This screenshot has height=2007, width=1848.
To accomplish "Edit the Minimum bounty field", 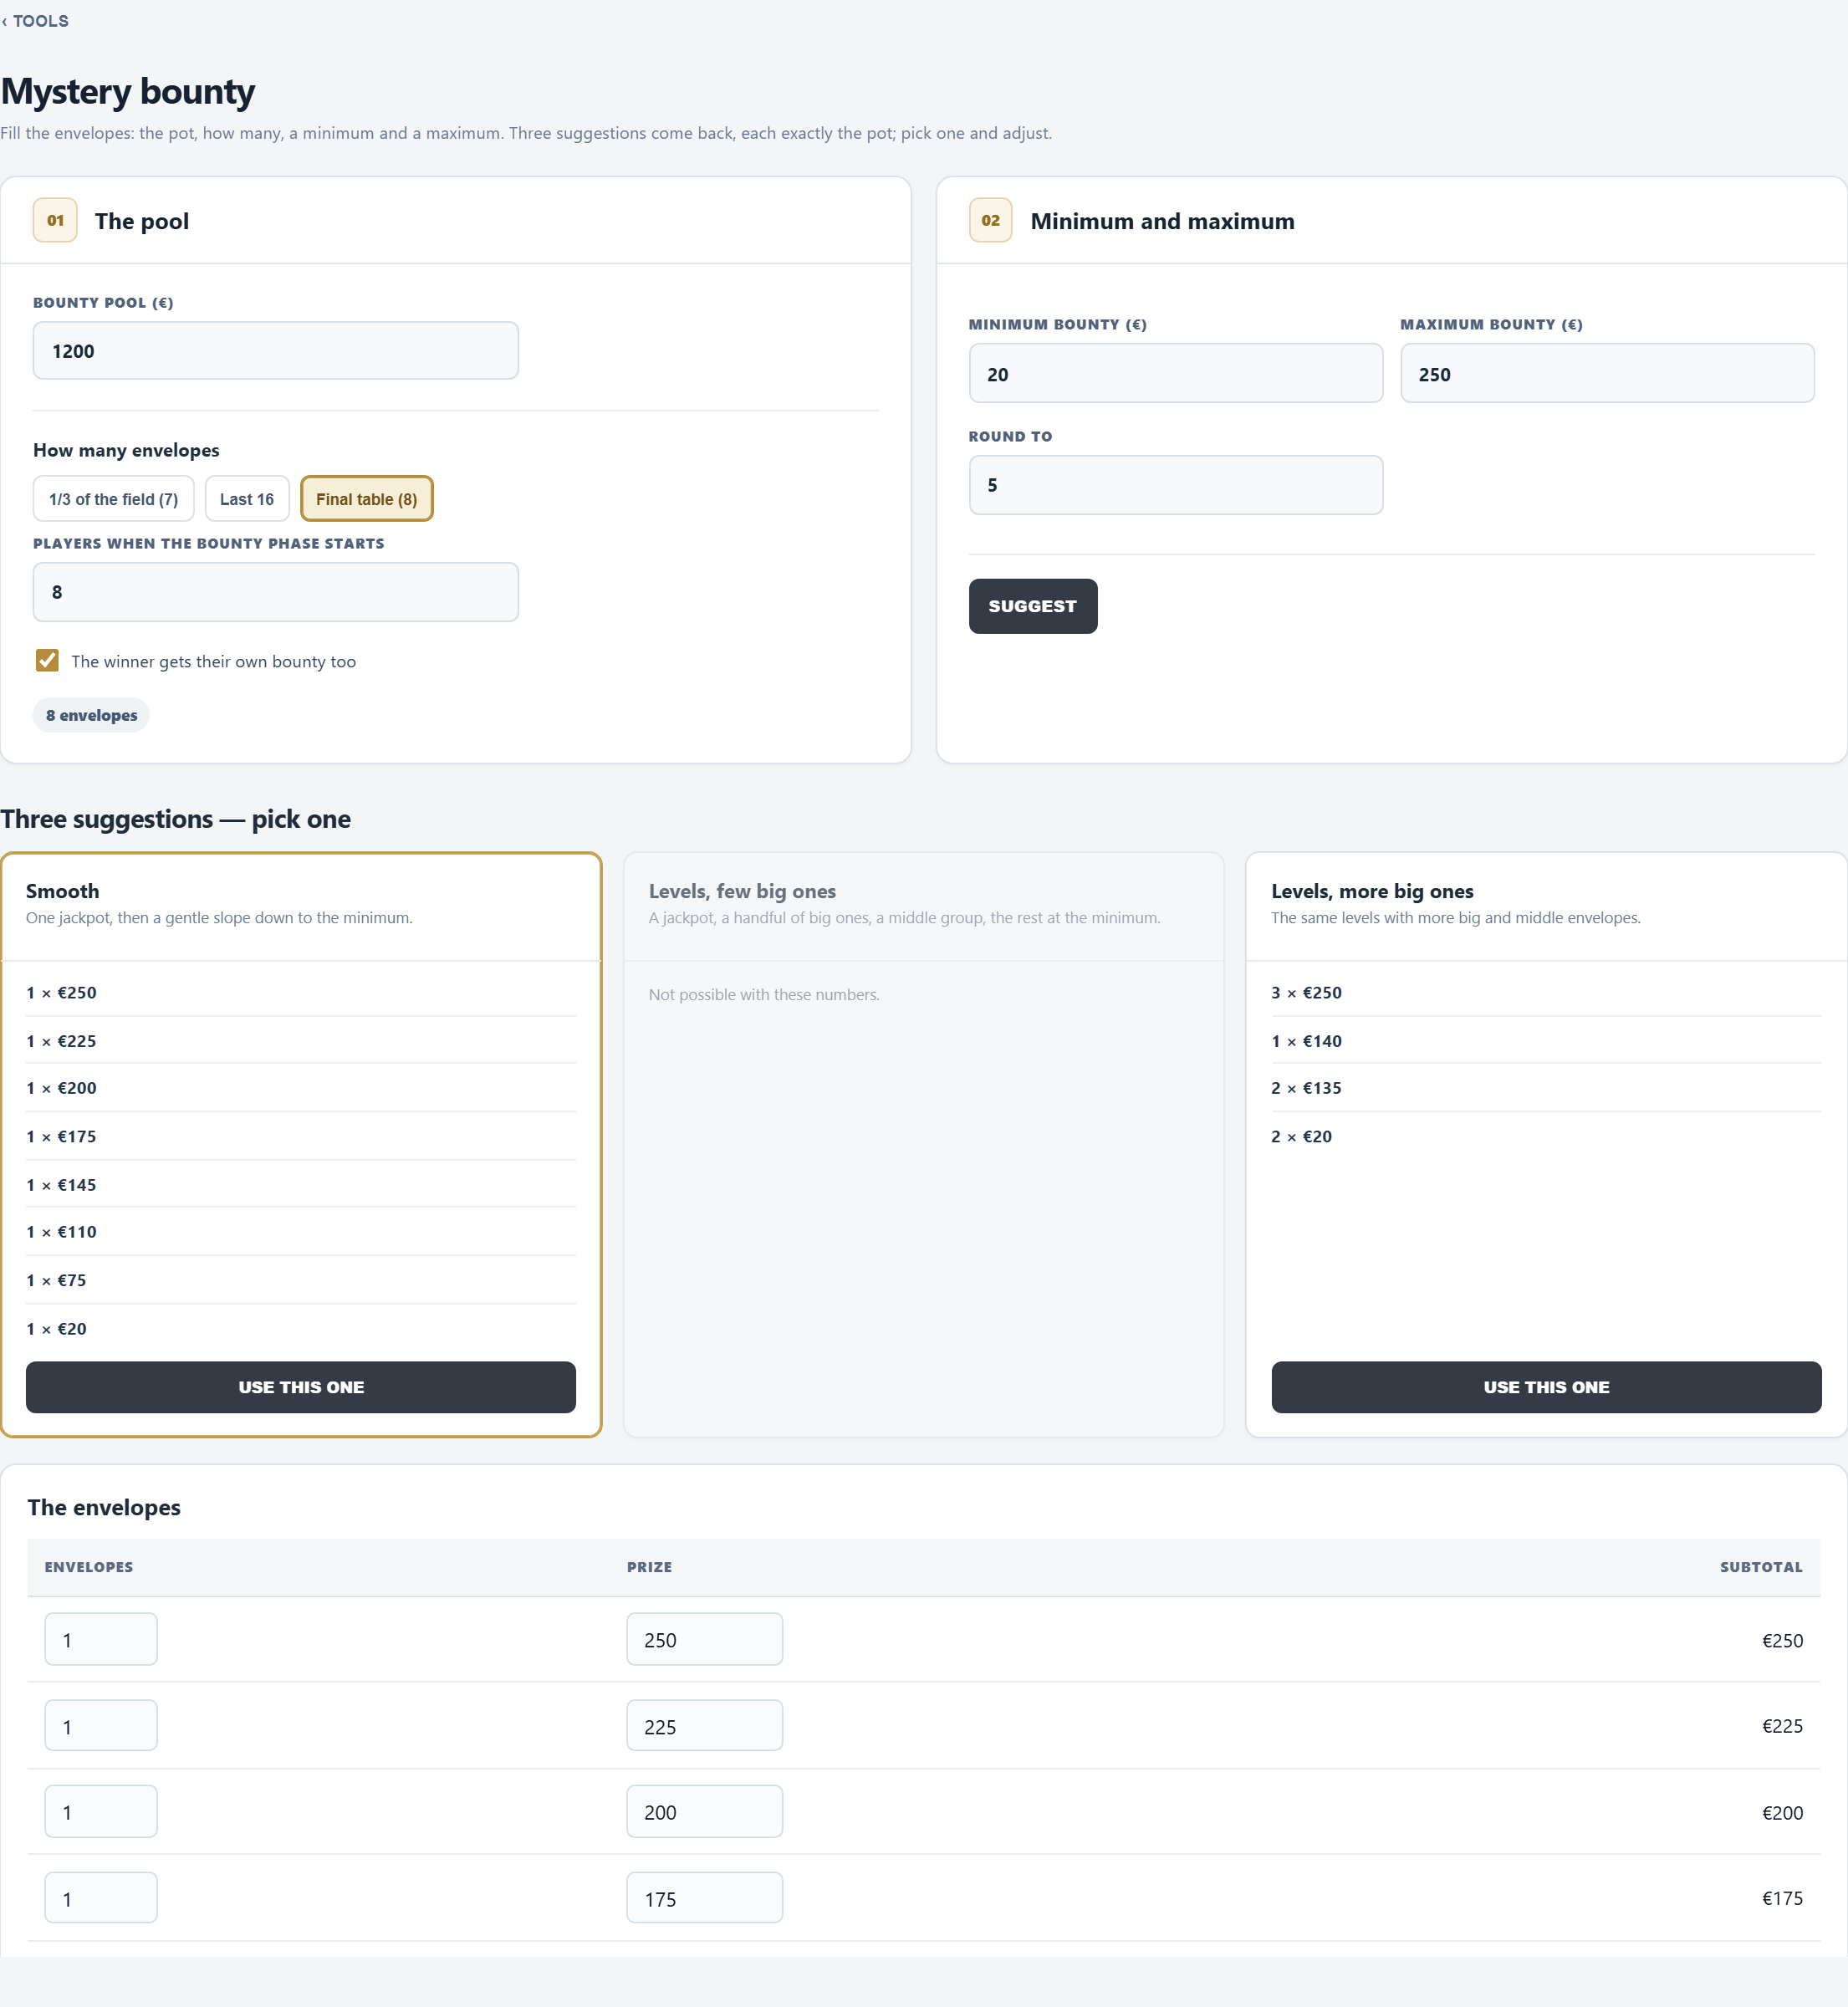I will [1175, 374].
